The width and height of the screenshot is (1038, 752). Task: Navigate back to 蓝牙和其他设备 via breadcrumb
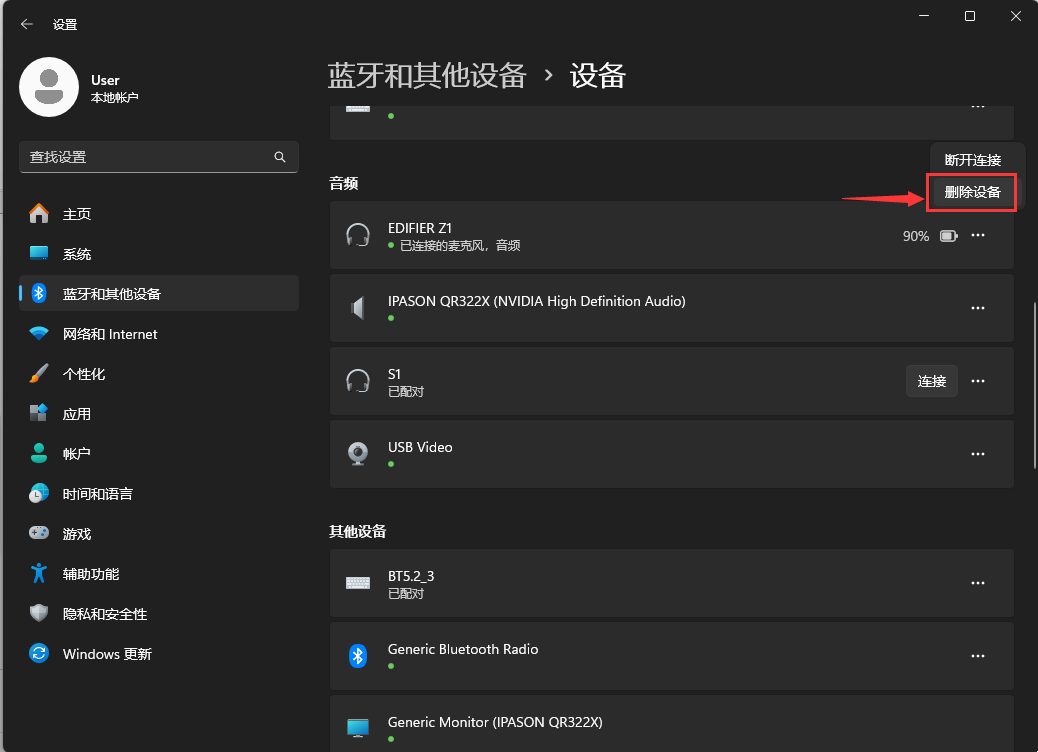click(x=427, y=75)
